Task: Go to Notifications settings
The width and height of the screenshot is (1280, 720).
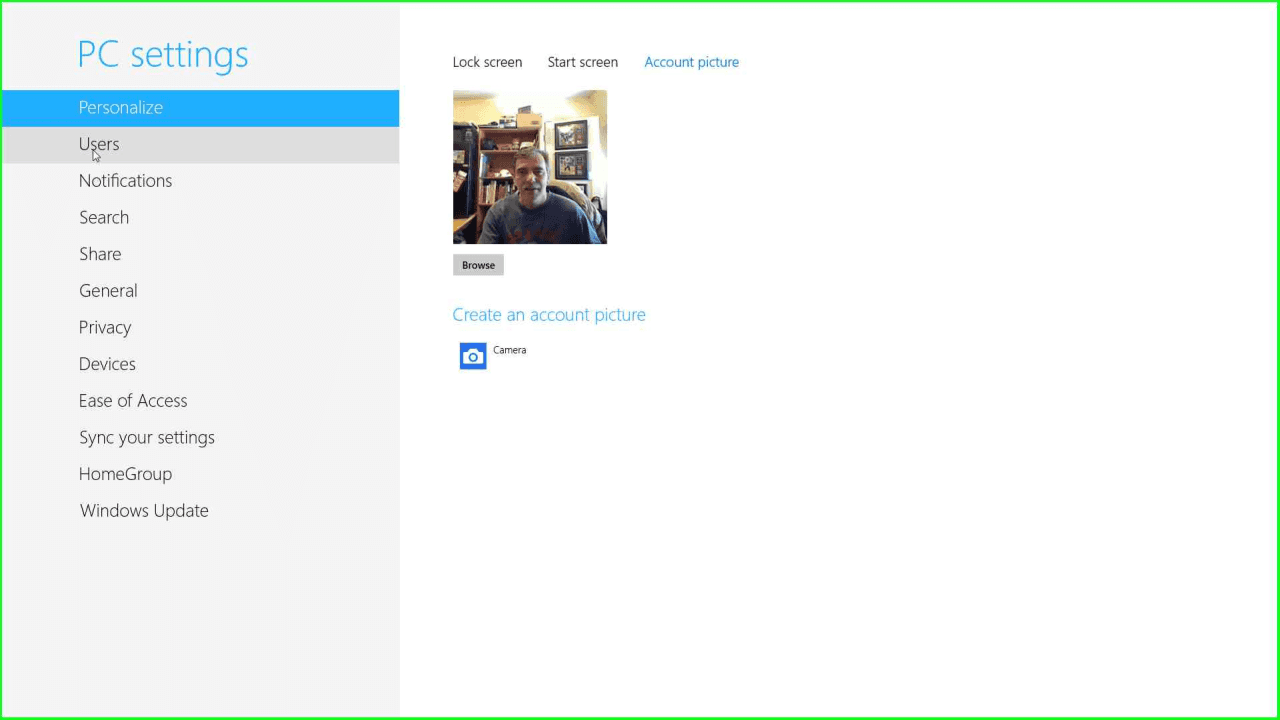Action: click(x=125, y=181)
